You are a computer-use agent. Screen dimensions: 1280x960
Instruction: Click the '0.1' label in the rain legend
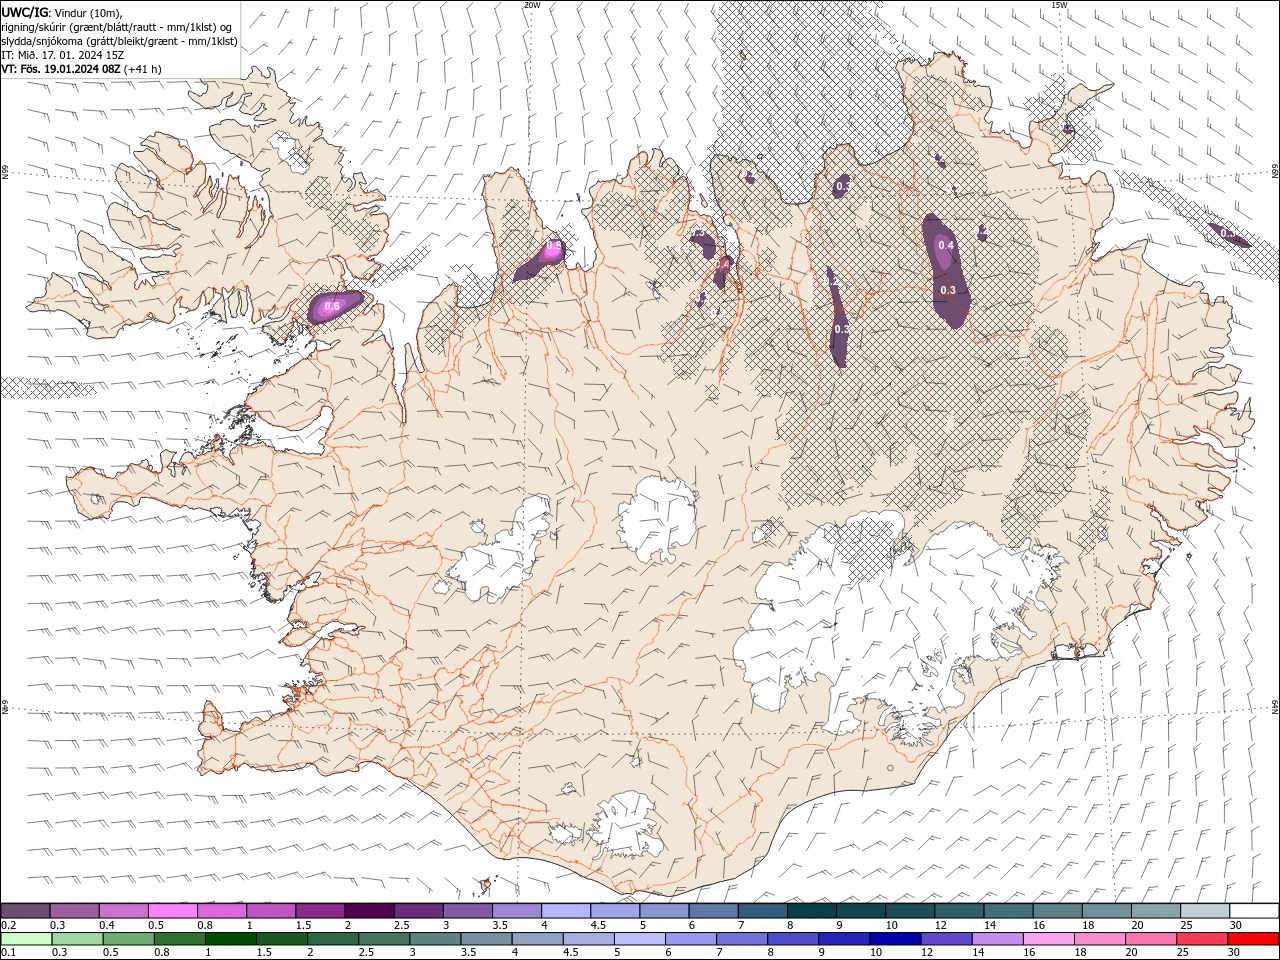[8, 952]
